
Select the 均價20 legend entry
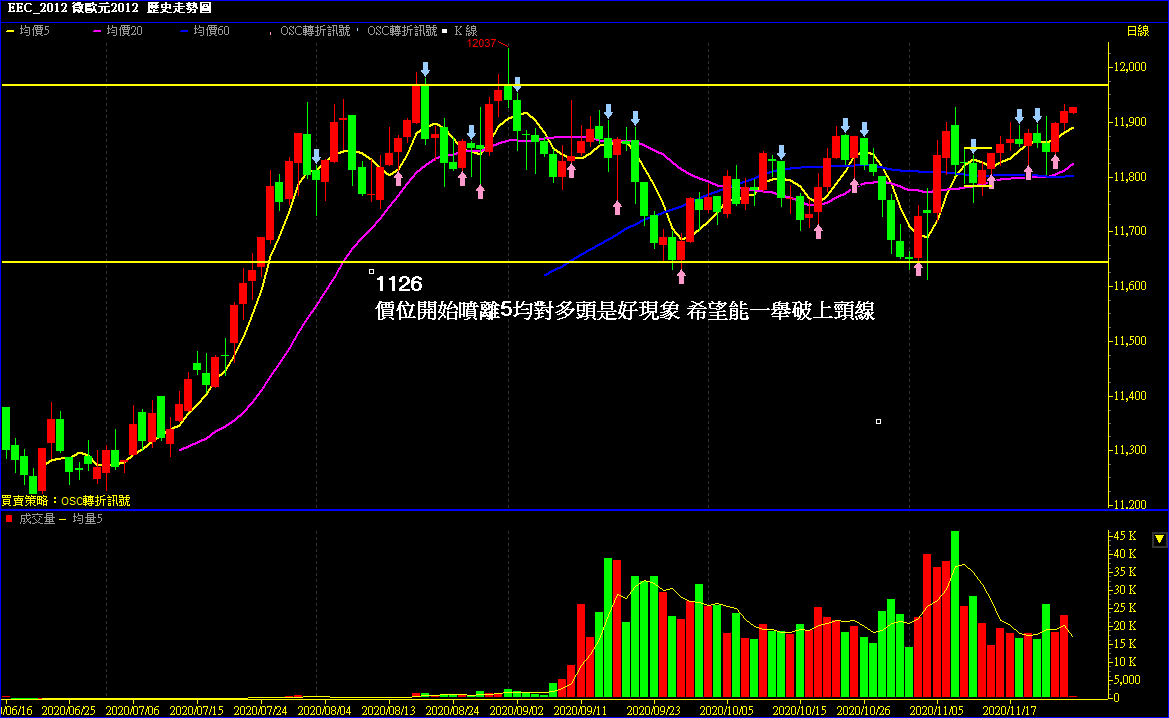118,31
